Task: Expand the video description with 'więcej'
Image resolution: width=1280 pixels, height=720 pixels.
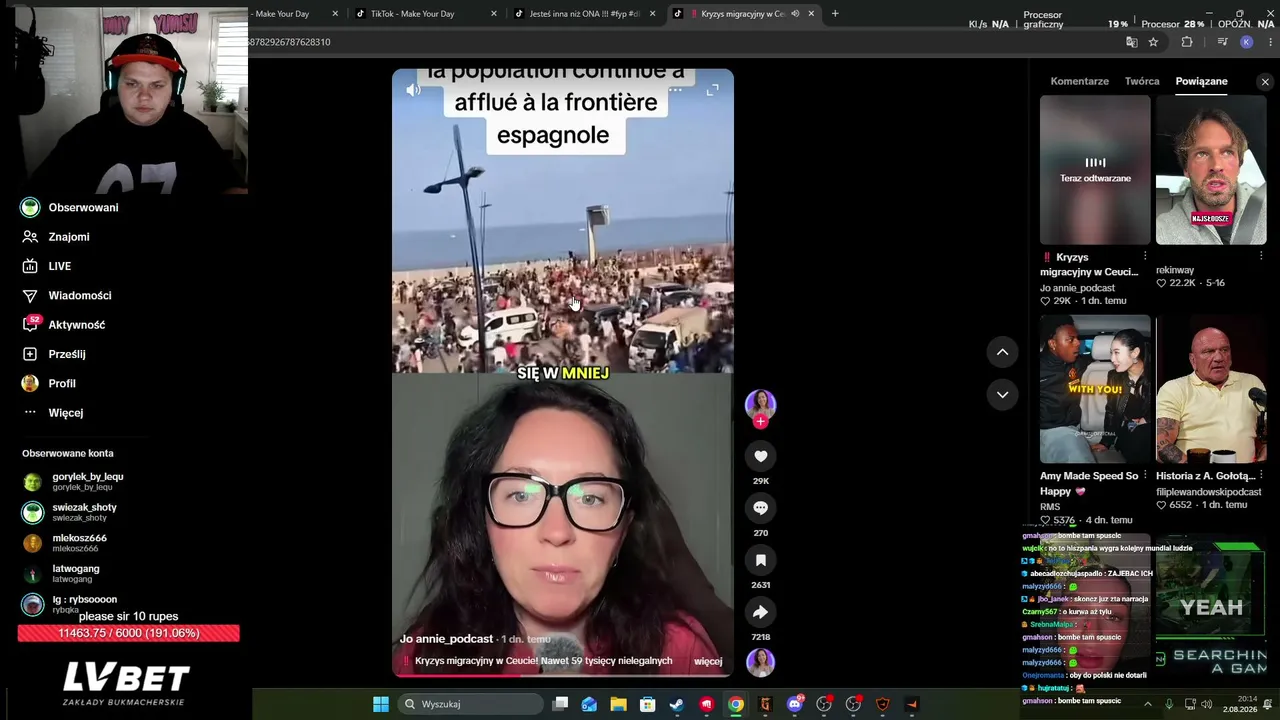Action: click(708, 661)
